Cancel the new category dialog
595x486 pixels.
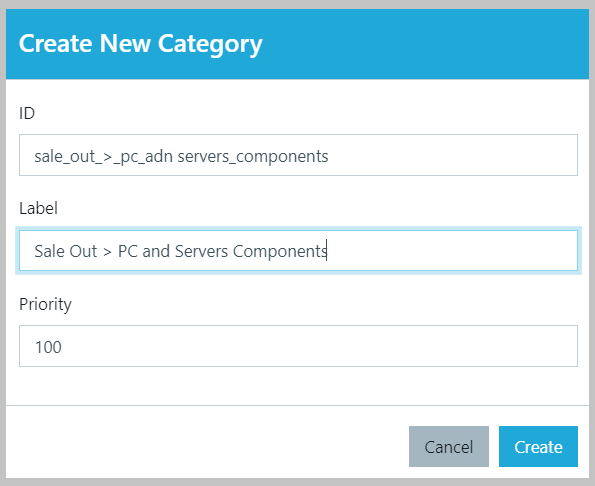point(449,447)
